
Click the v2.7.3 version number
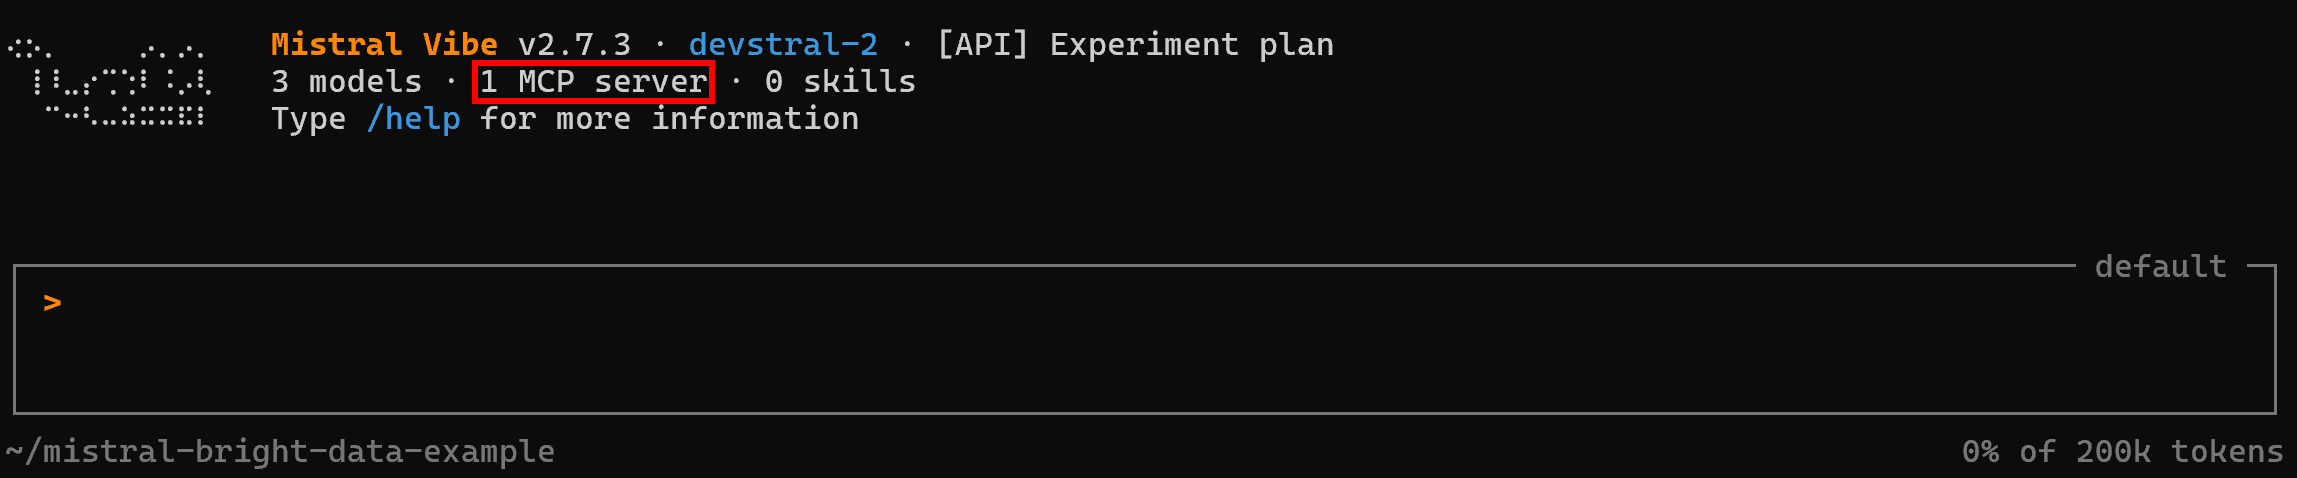(574, 45)
